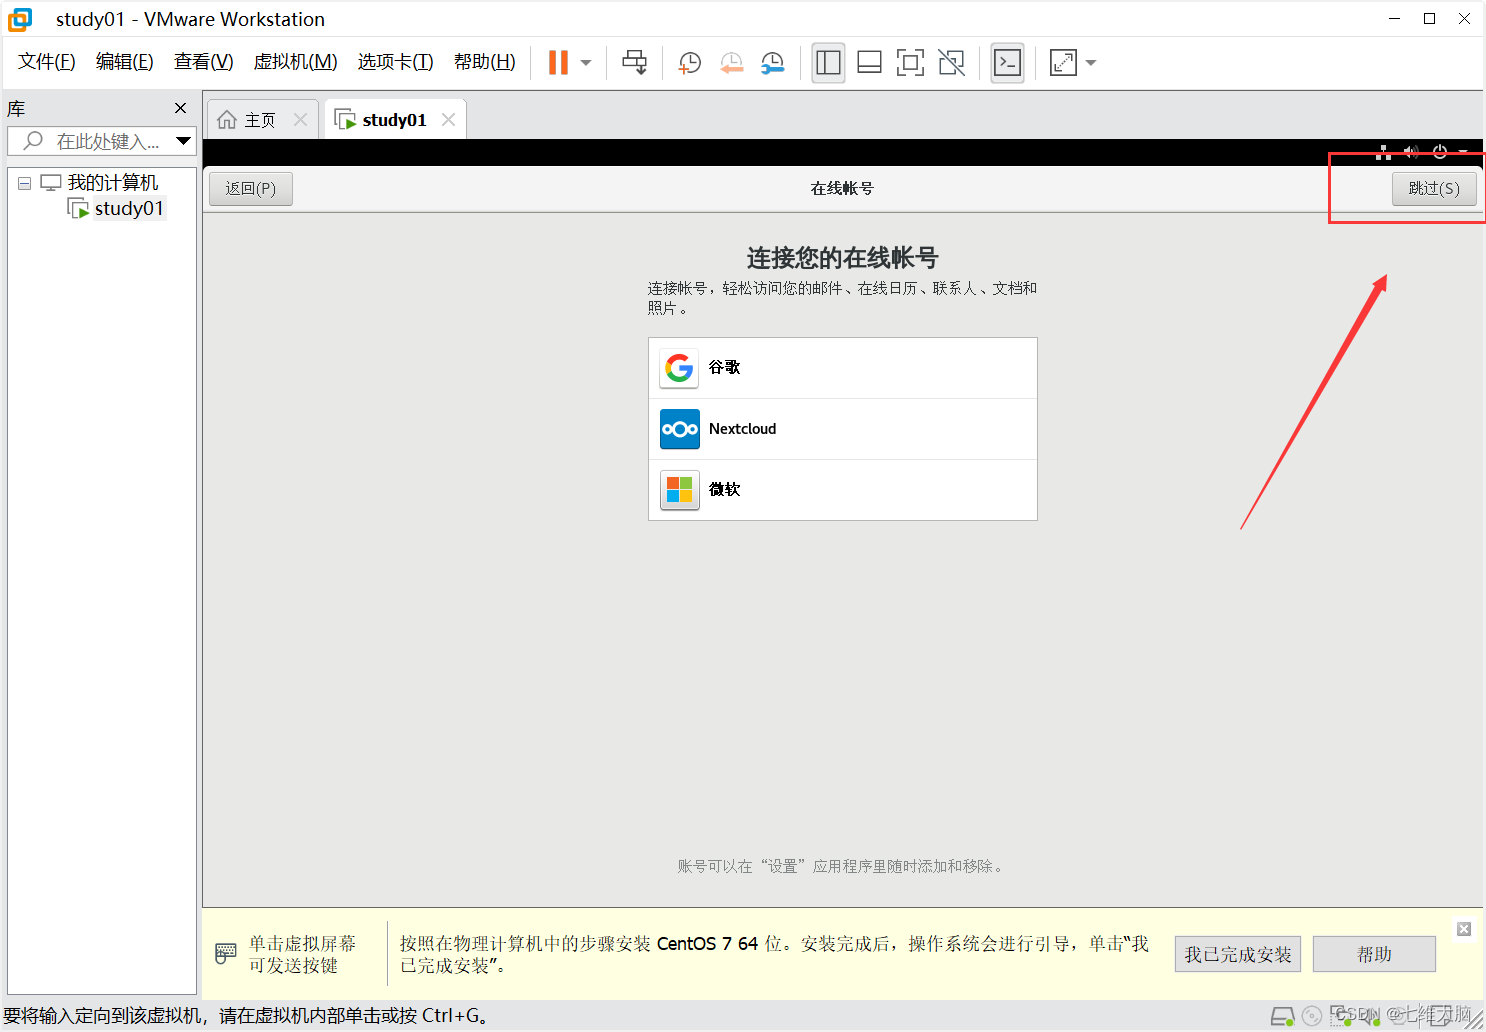
Task: Click the Nextcloud logo icon
Action: point(679,429)
